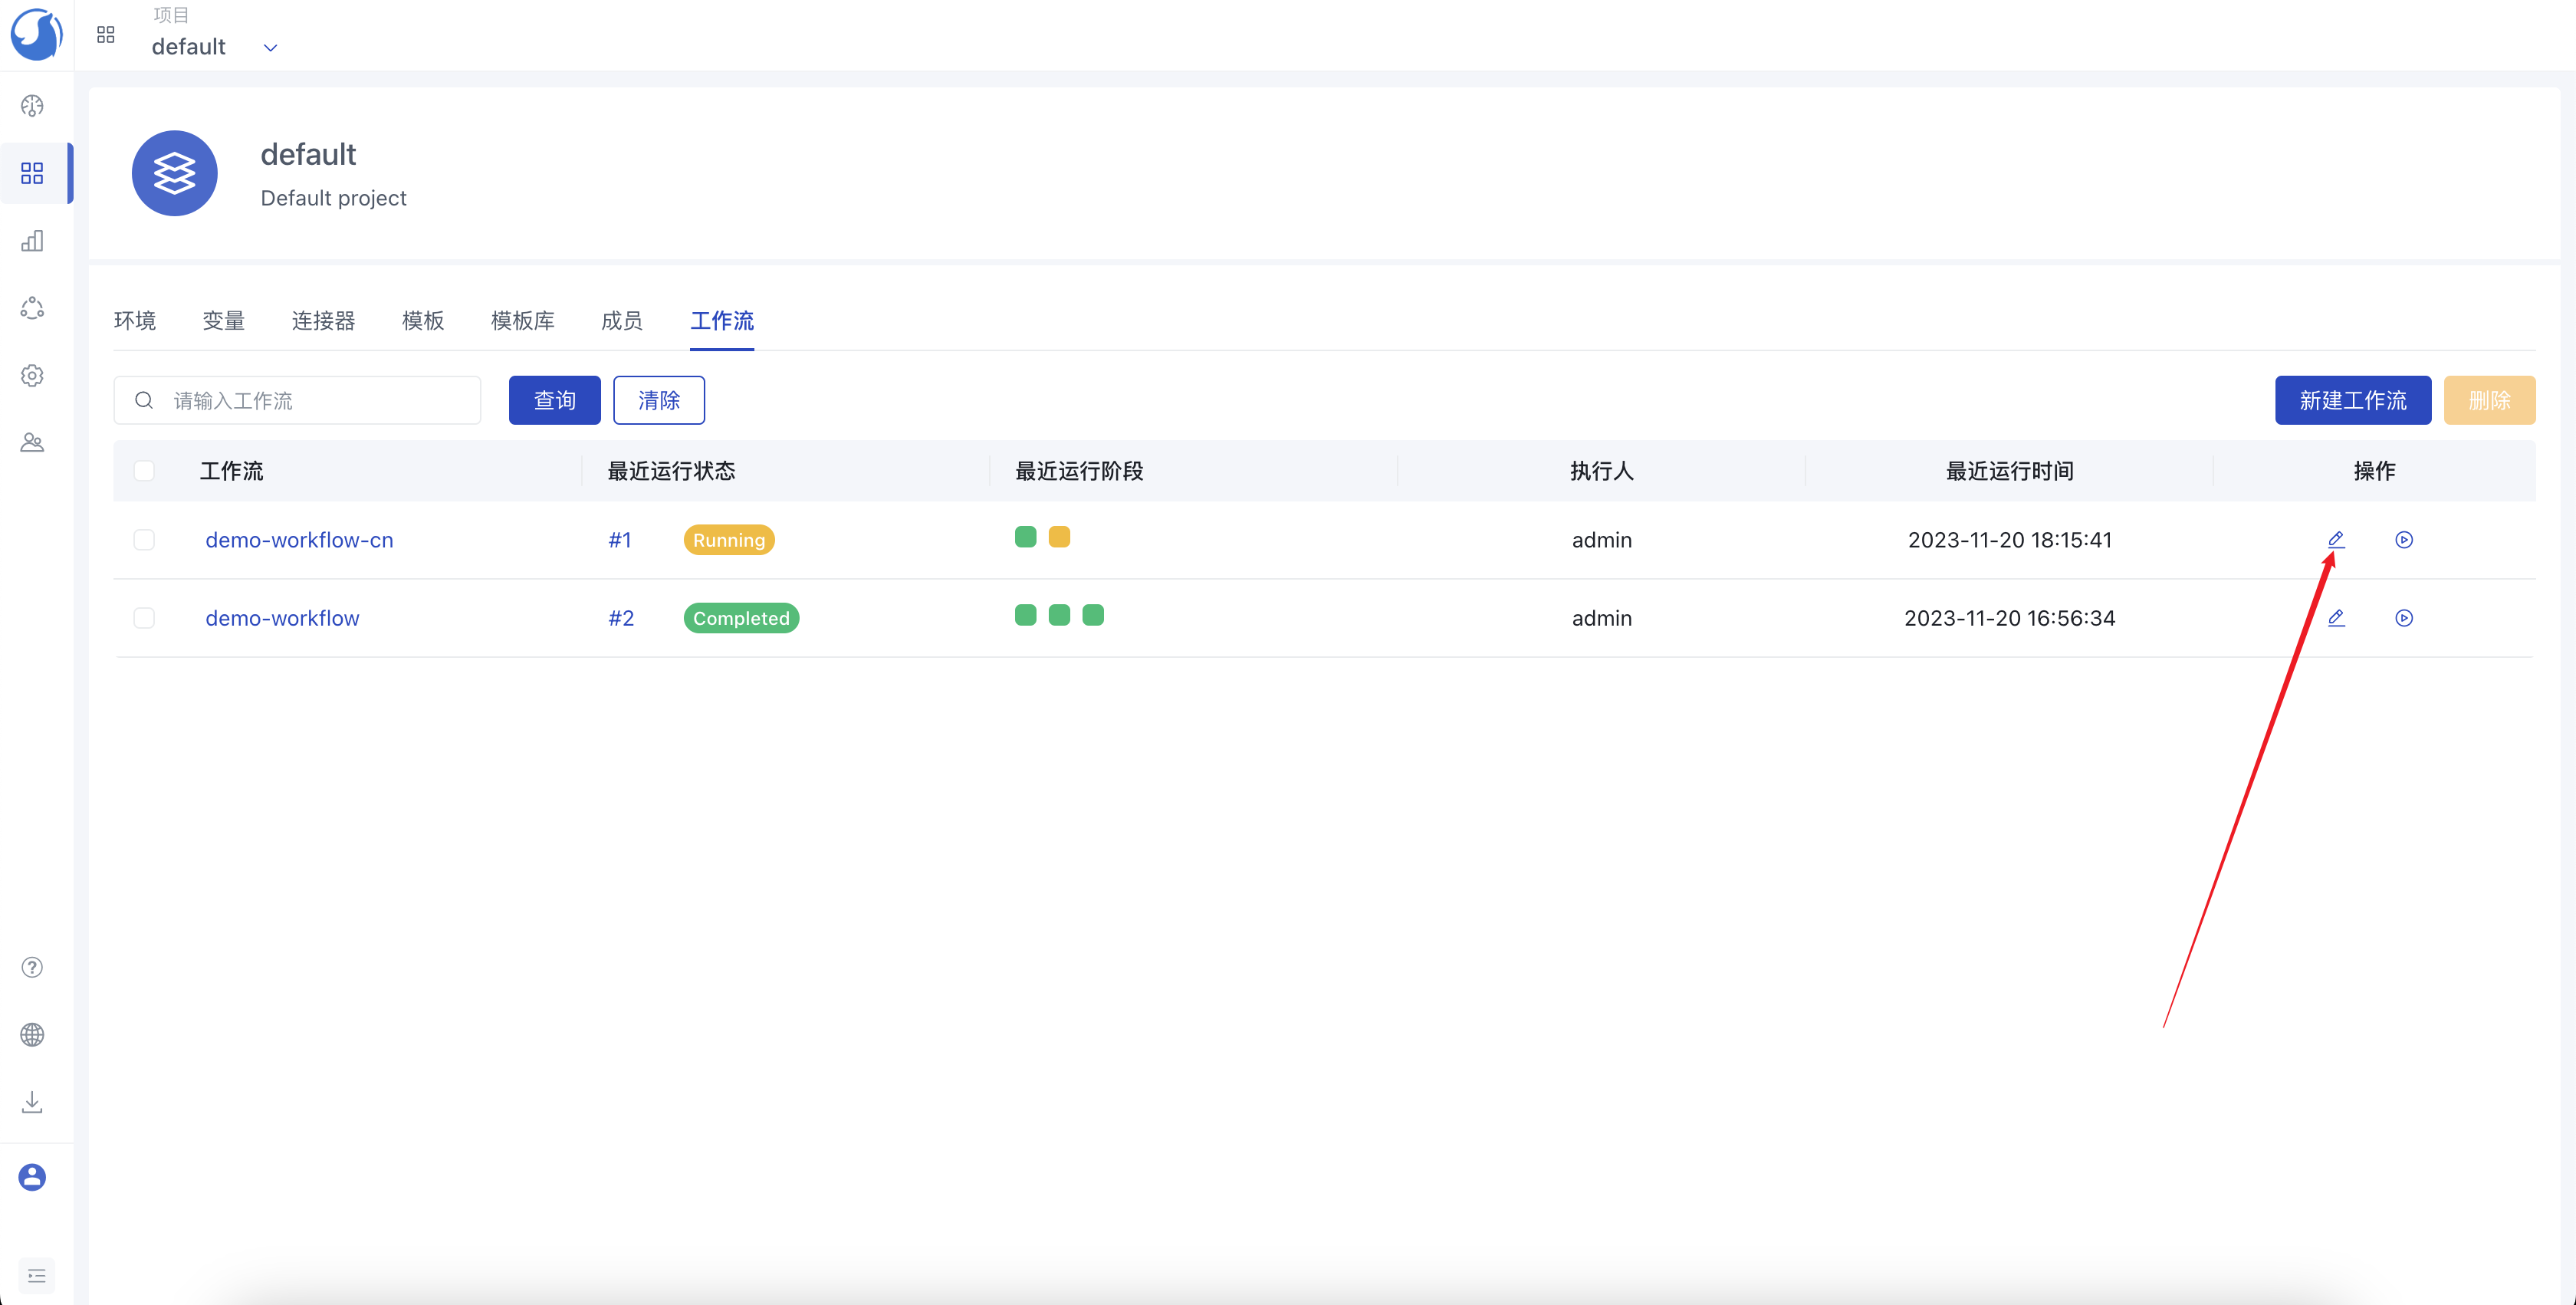Image resolution: width=2576 pixels, height=1305 pixels.
Task: Open the dashboard gauge icon in sidebar
Action: (32, 106)
